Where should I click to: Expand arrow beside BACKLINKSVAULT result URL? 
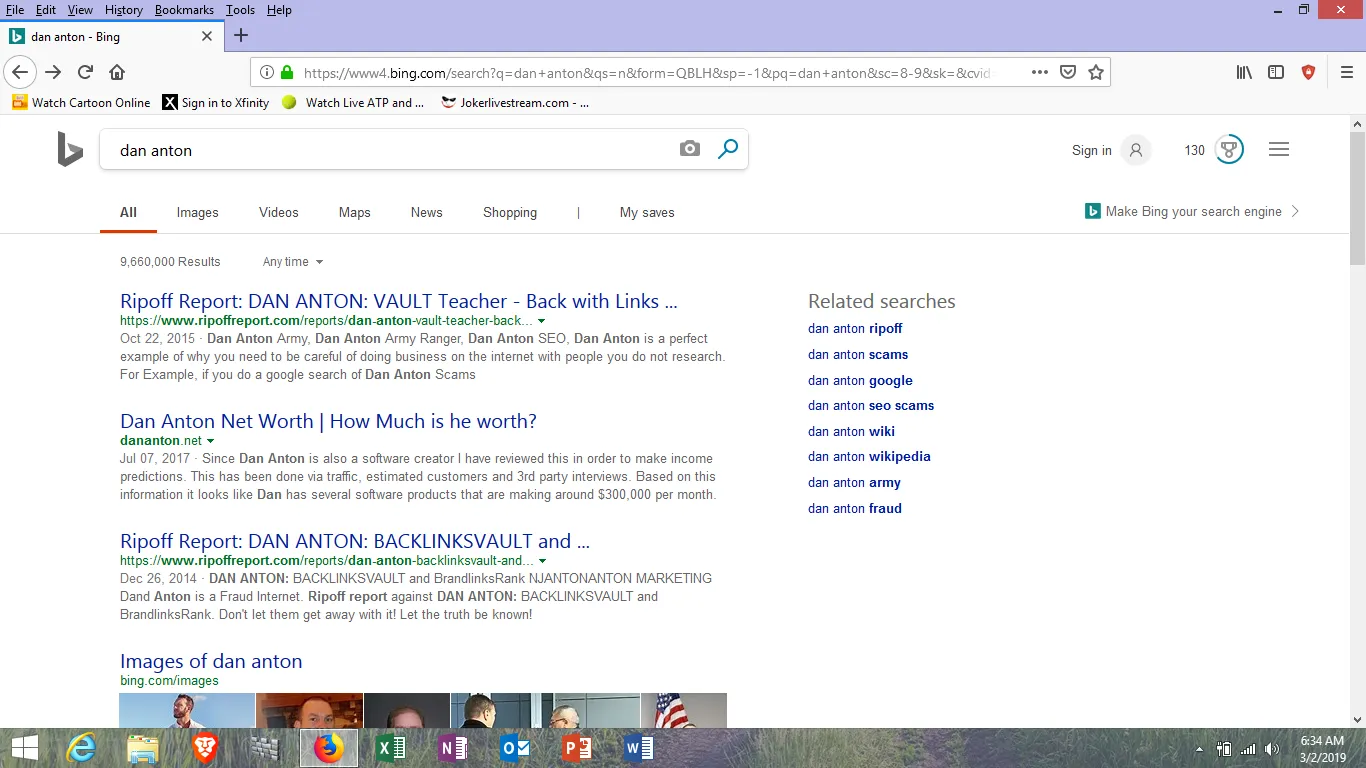(x=542, y=561)
